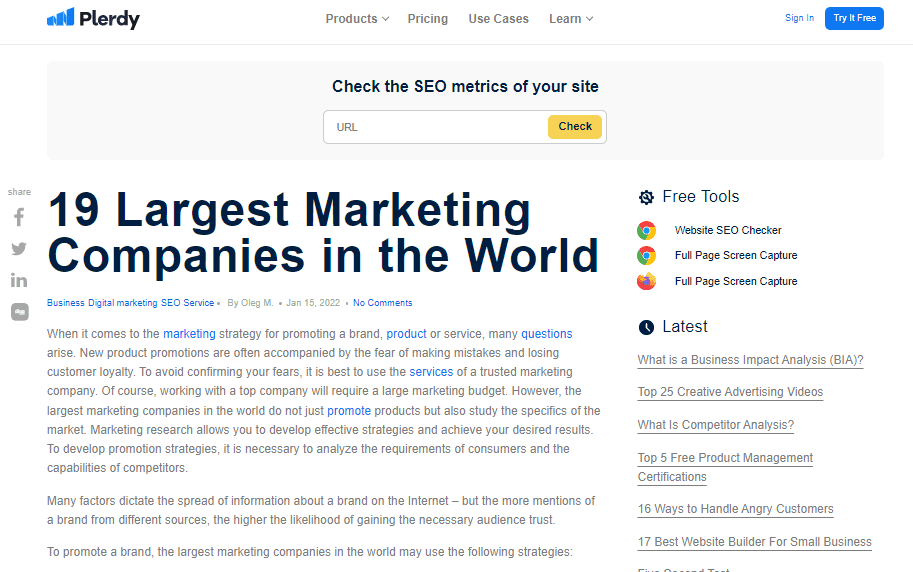Click 'Check the SEO metrics of your site' heading
The width and height of the screenshot is (913, 572).
pyautogui.click(x=465, y=87)
